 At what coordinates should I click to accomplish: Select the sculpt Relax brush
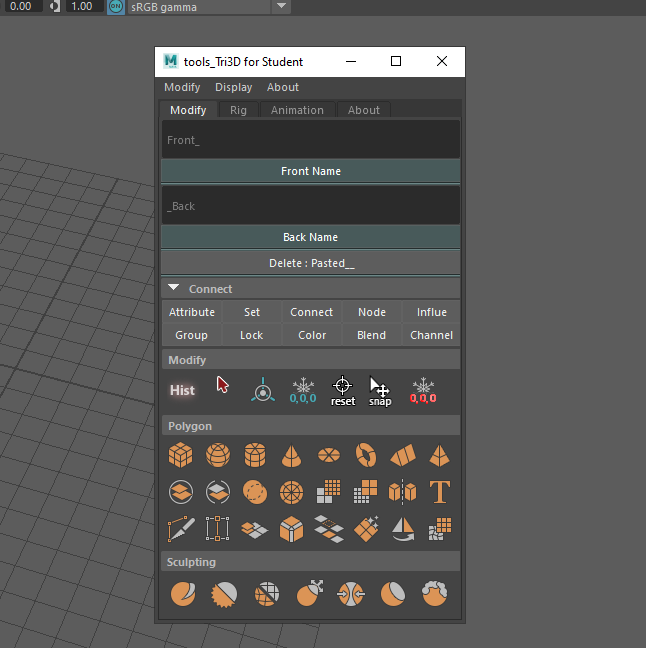pos(267,594)
